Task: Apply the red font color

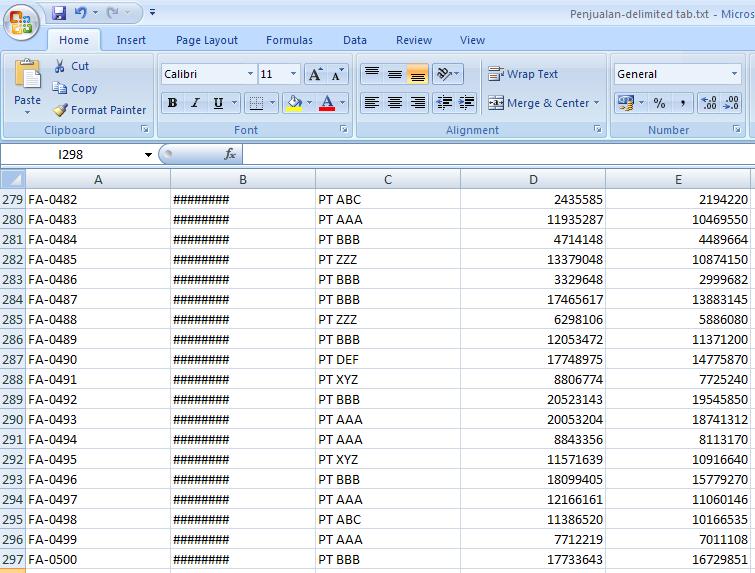Action: pyautogui.click(x=327, y=103)
